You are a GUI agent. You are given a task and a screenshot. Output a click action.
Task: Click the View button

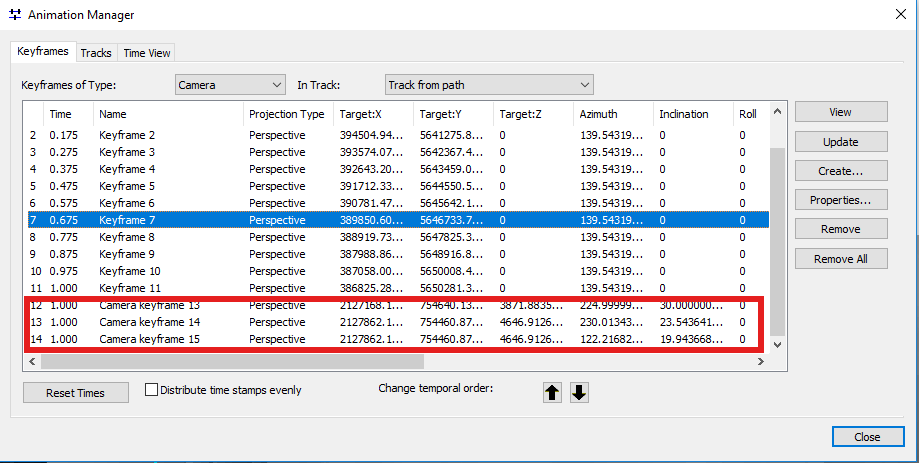[x=841, y=112]
